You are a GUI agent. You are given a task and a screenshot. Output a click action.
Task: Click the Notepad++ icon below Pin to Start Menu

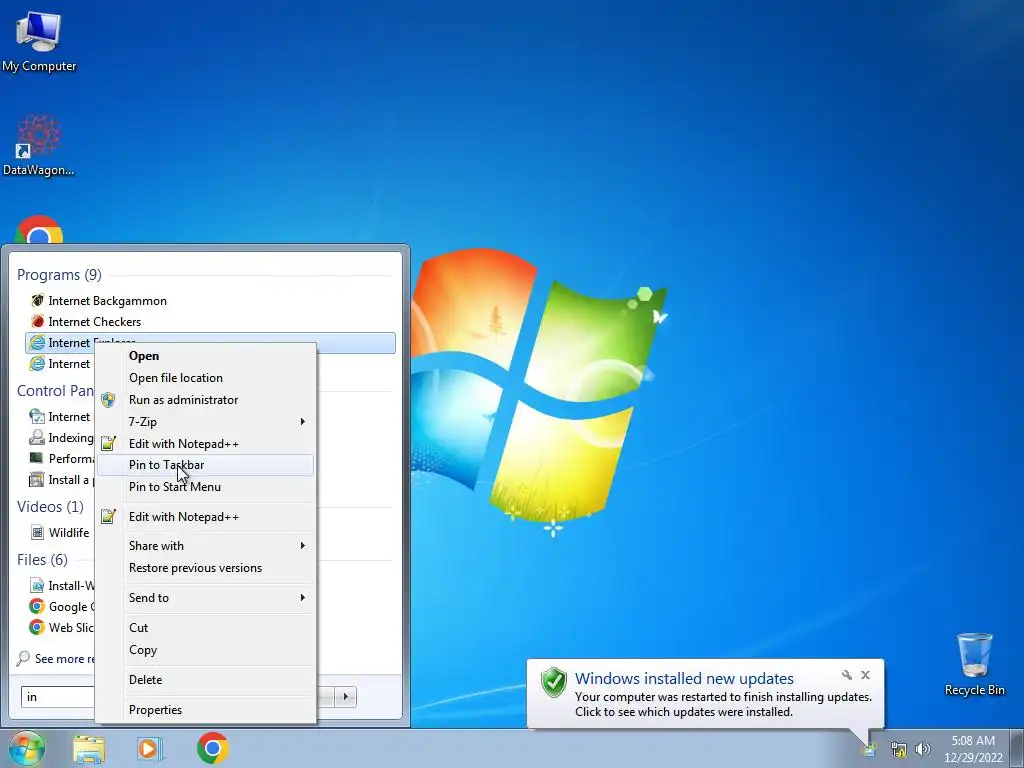(108, 517)
